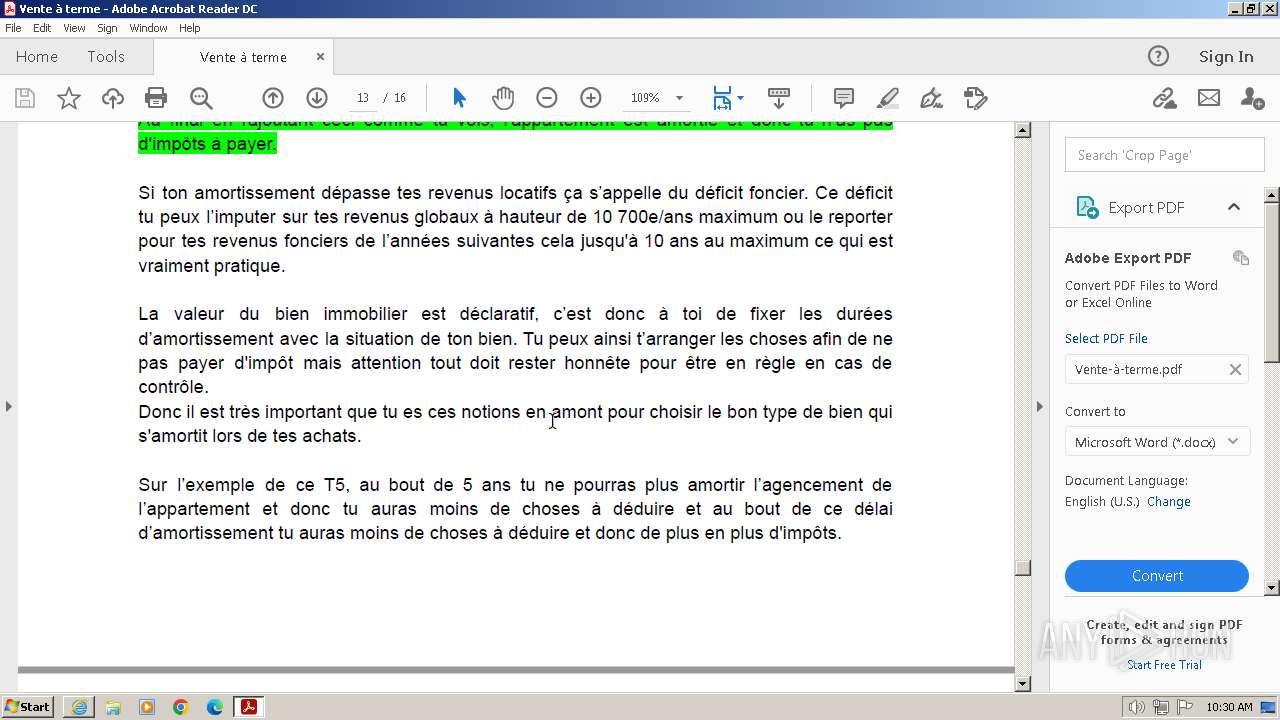Screen dimensions: 1280x720
Task: Open the View menu
Action: pos(74,28)
